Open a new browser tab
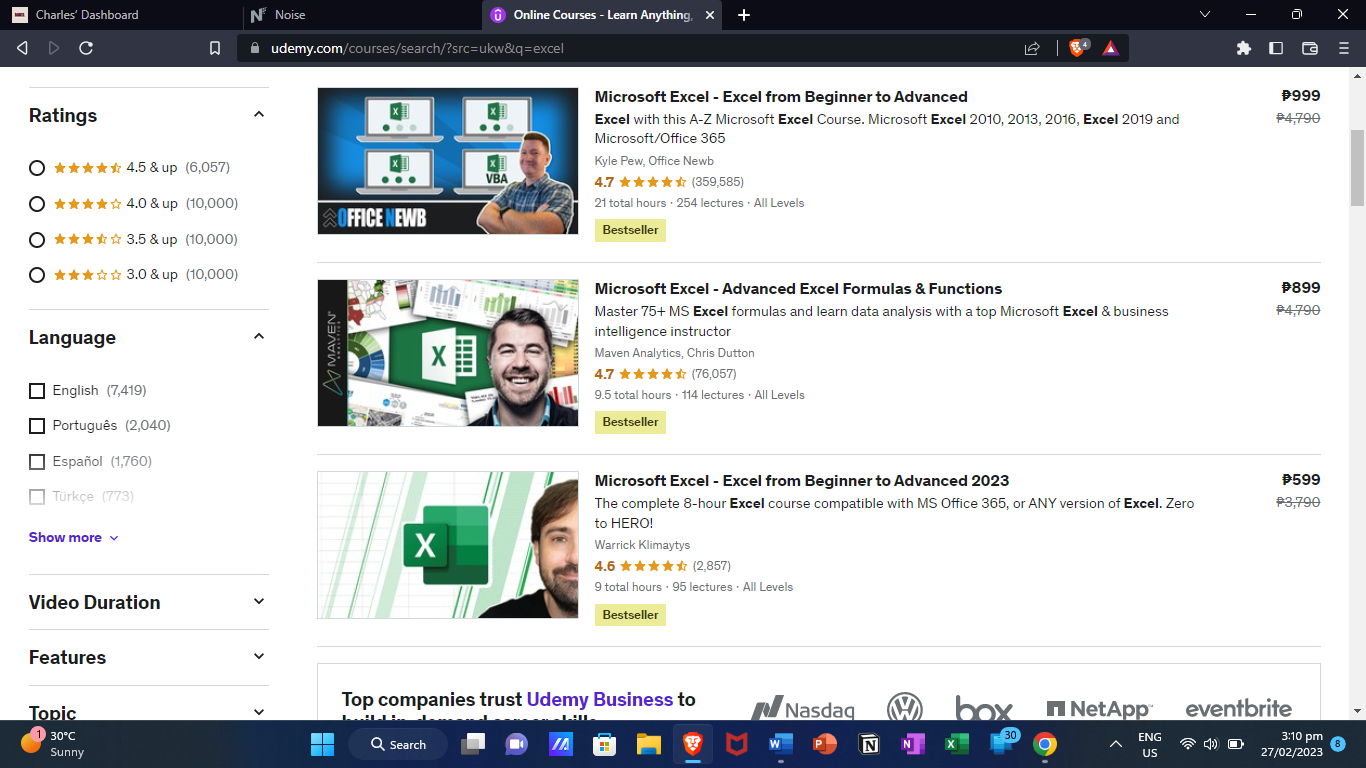The image size is (1366, 768). (x=743, y=15)
